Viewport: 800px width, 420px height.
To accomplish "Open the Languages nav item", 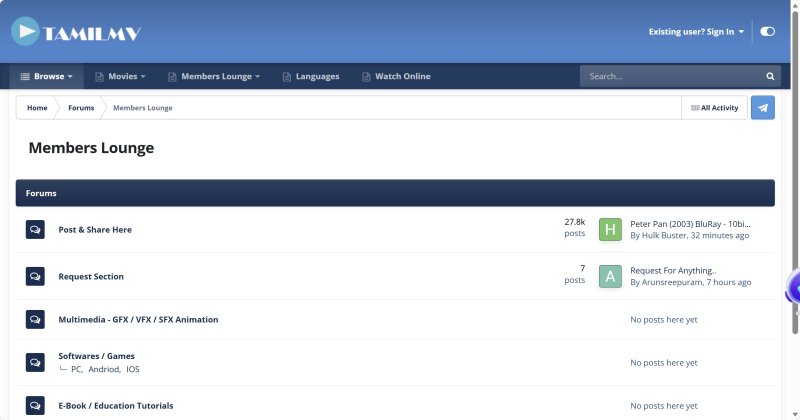I will coord(311,76).
